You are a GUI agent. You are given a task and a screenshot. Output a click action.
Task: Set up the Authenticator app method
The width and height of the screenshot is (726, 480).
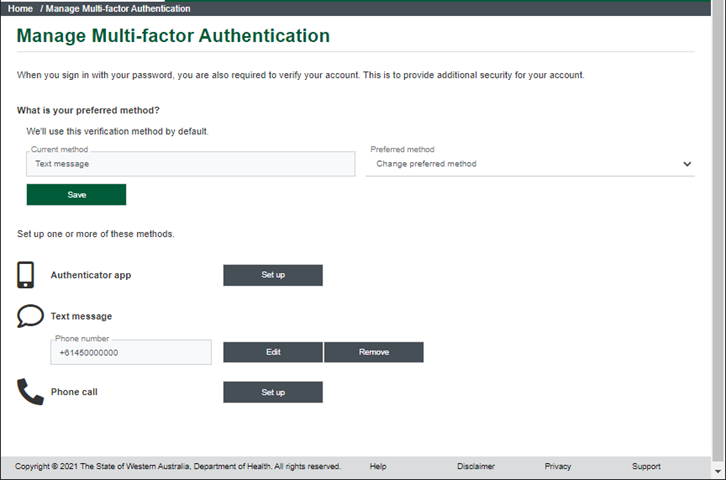tap(273, 275)
